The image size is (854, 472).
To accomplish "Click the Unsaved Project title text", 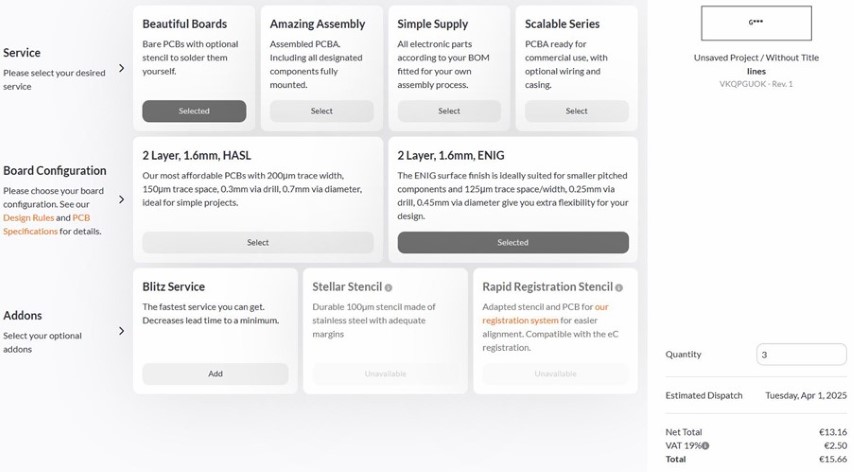I will coord(756,58).
